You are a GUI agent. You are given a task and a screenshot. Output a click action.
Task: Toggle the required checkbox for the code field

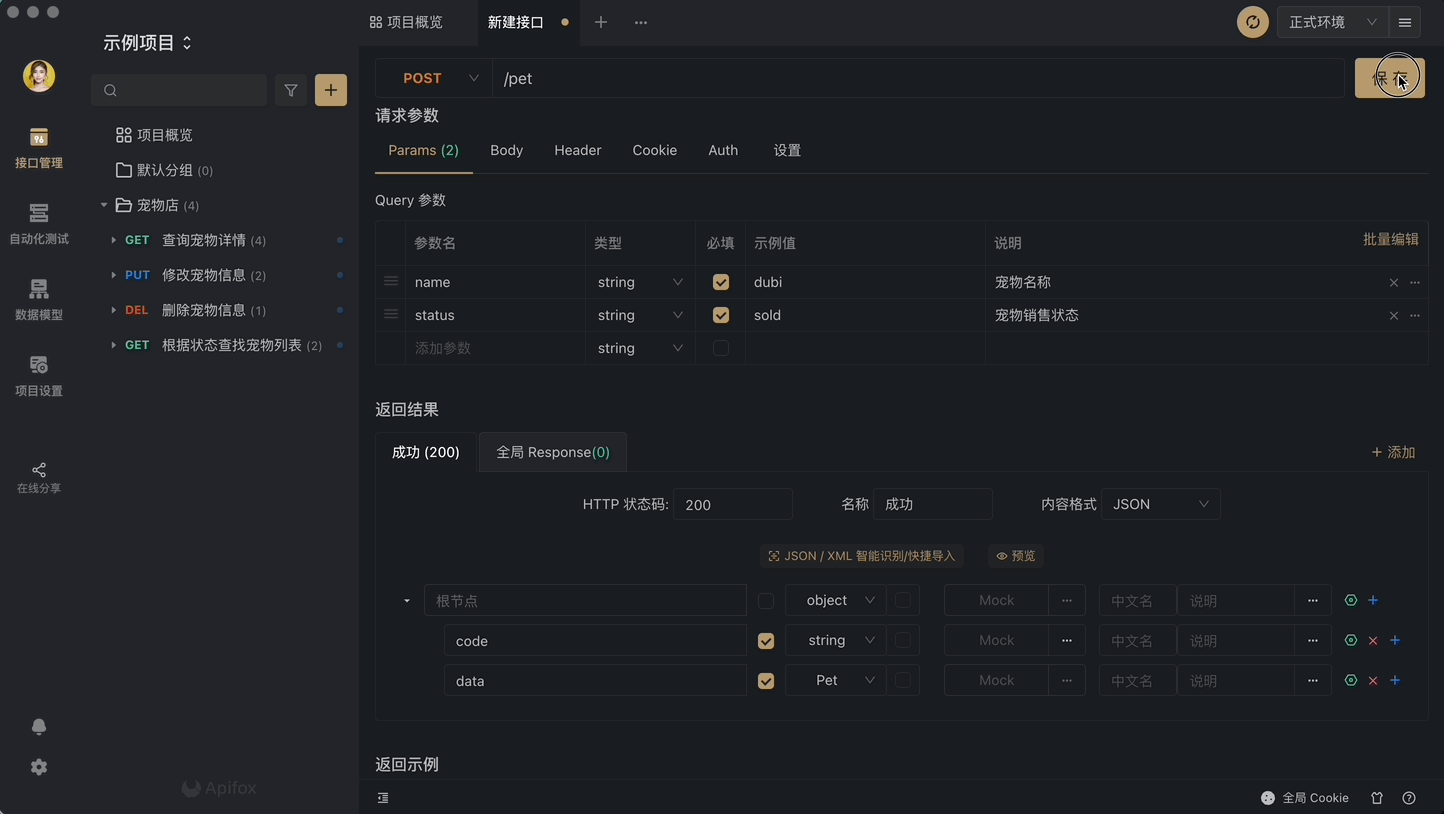pos(766,640)
